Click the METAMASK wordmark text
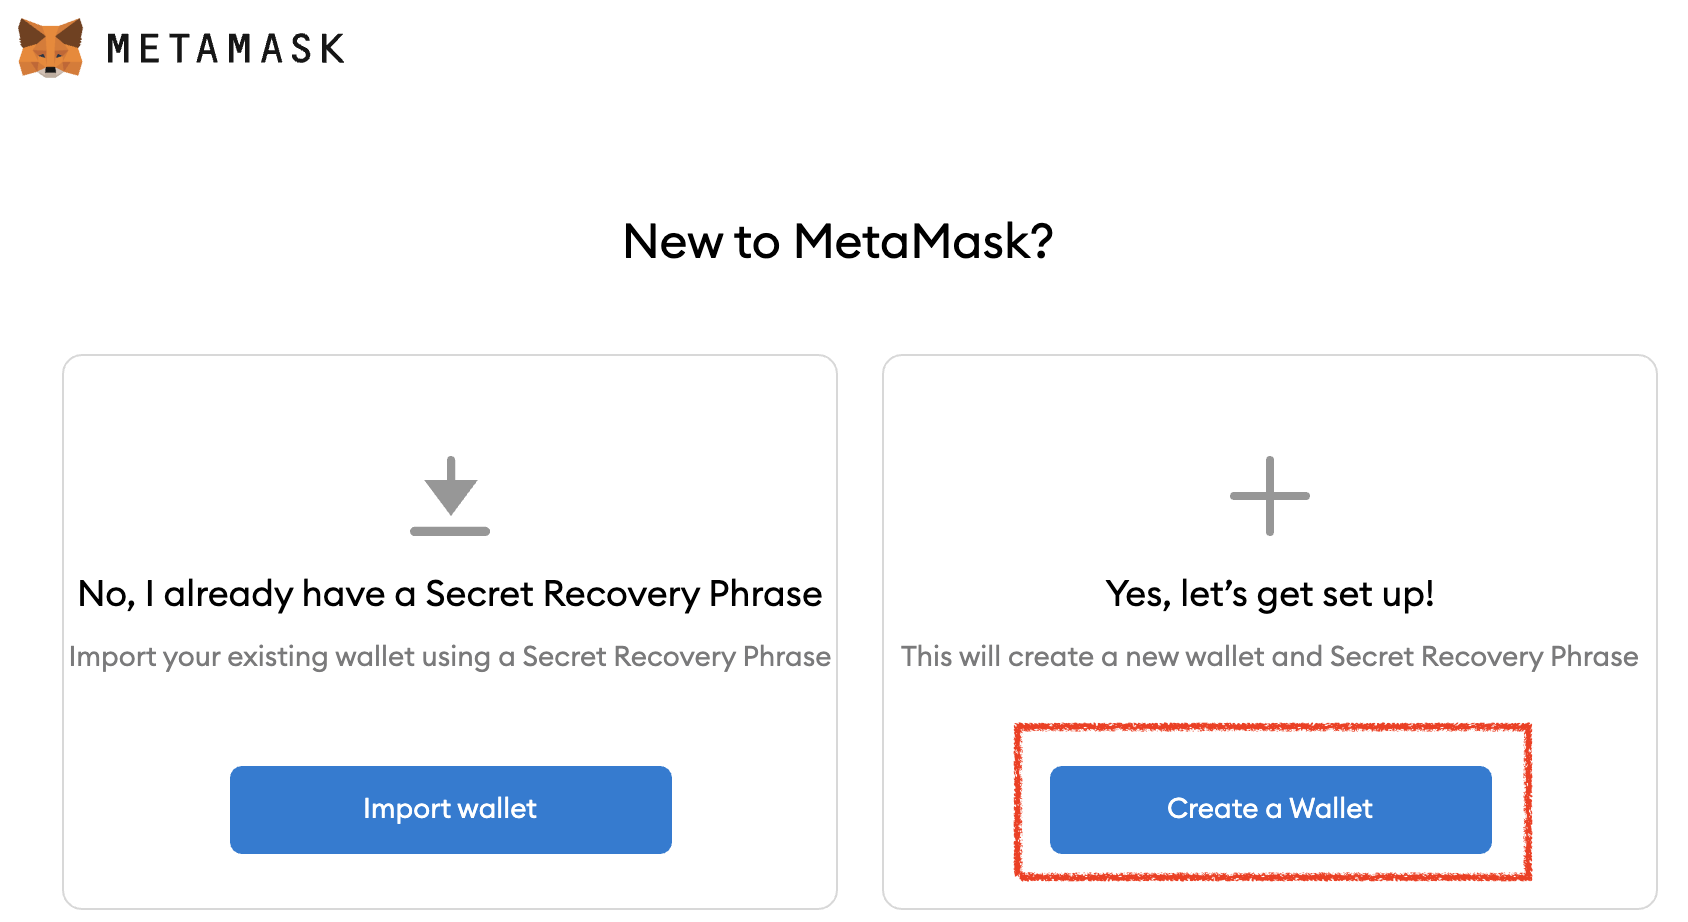This screenshot has height=922, width=1688. pos(226,49)
